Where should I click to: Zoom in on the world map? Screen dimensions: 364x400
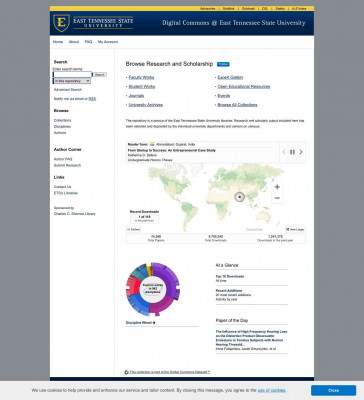[277, 187]
